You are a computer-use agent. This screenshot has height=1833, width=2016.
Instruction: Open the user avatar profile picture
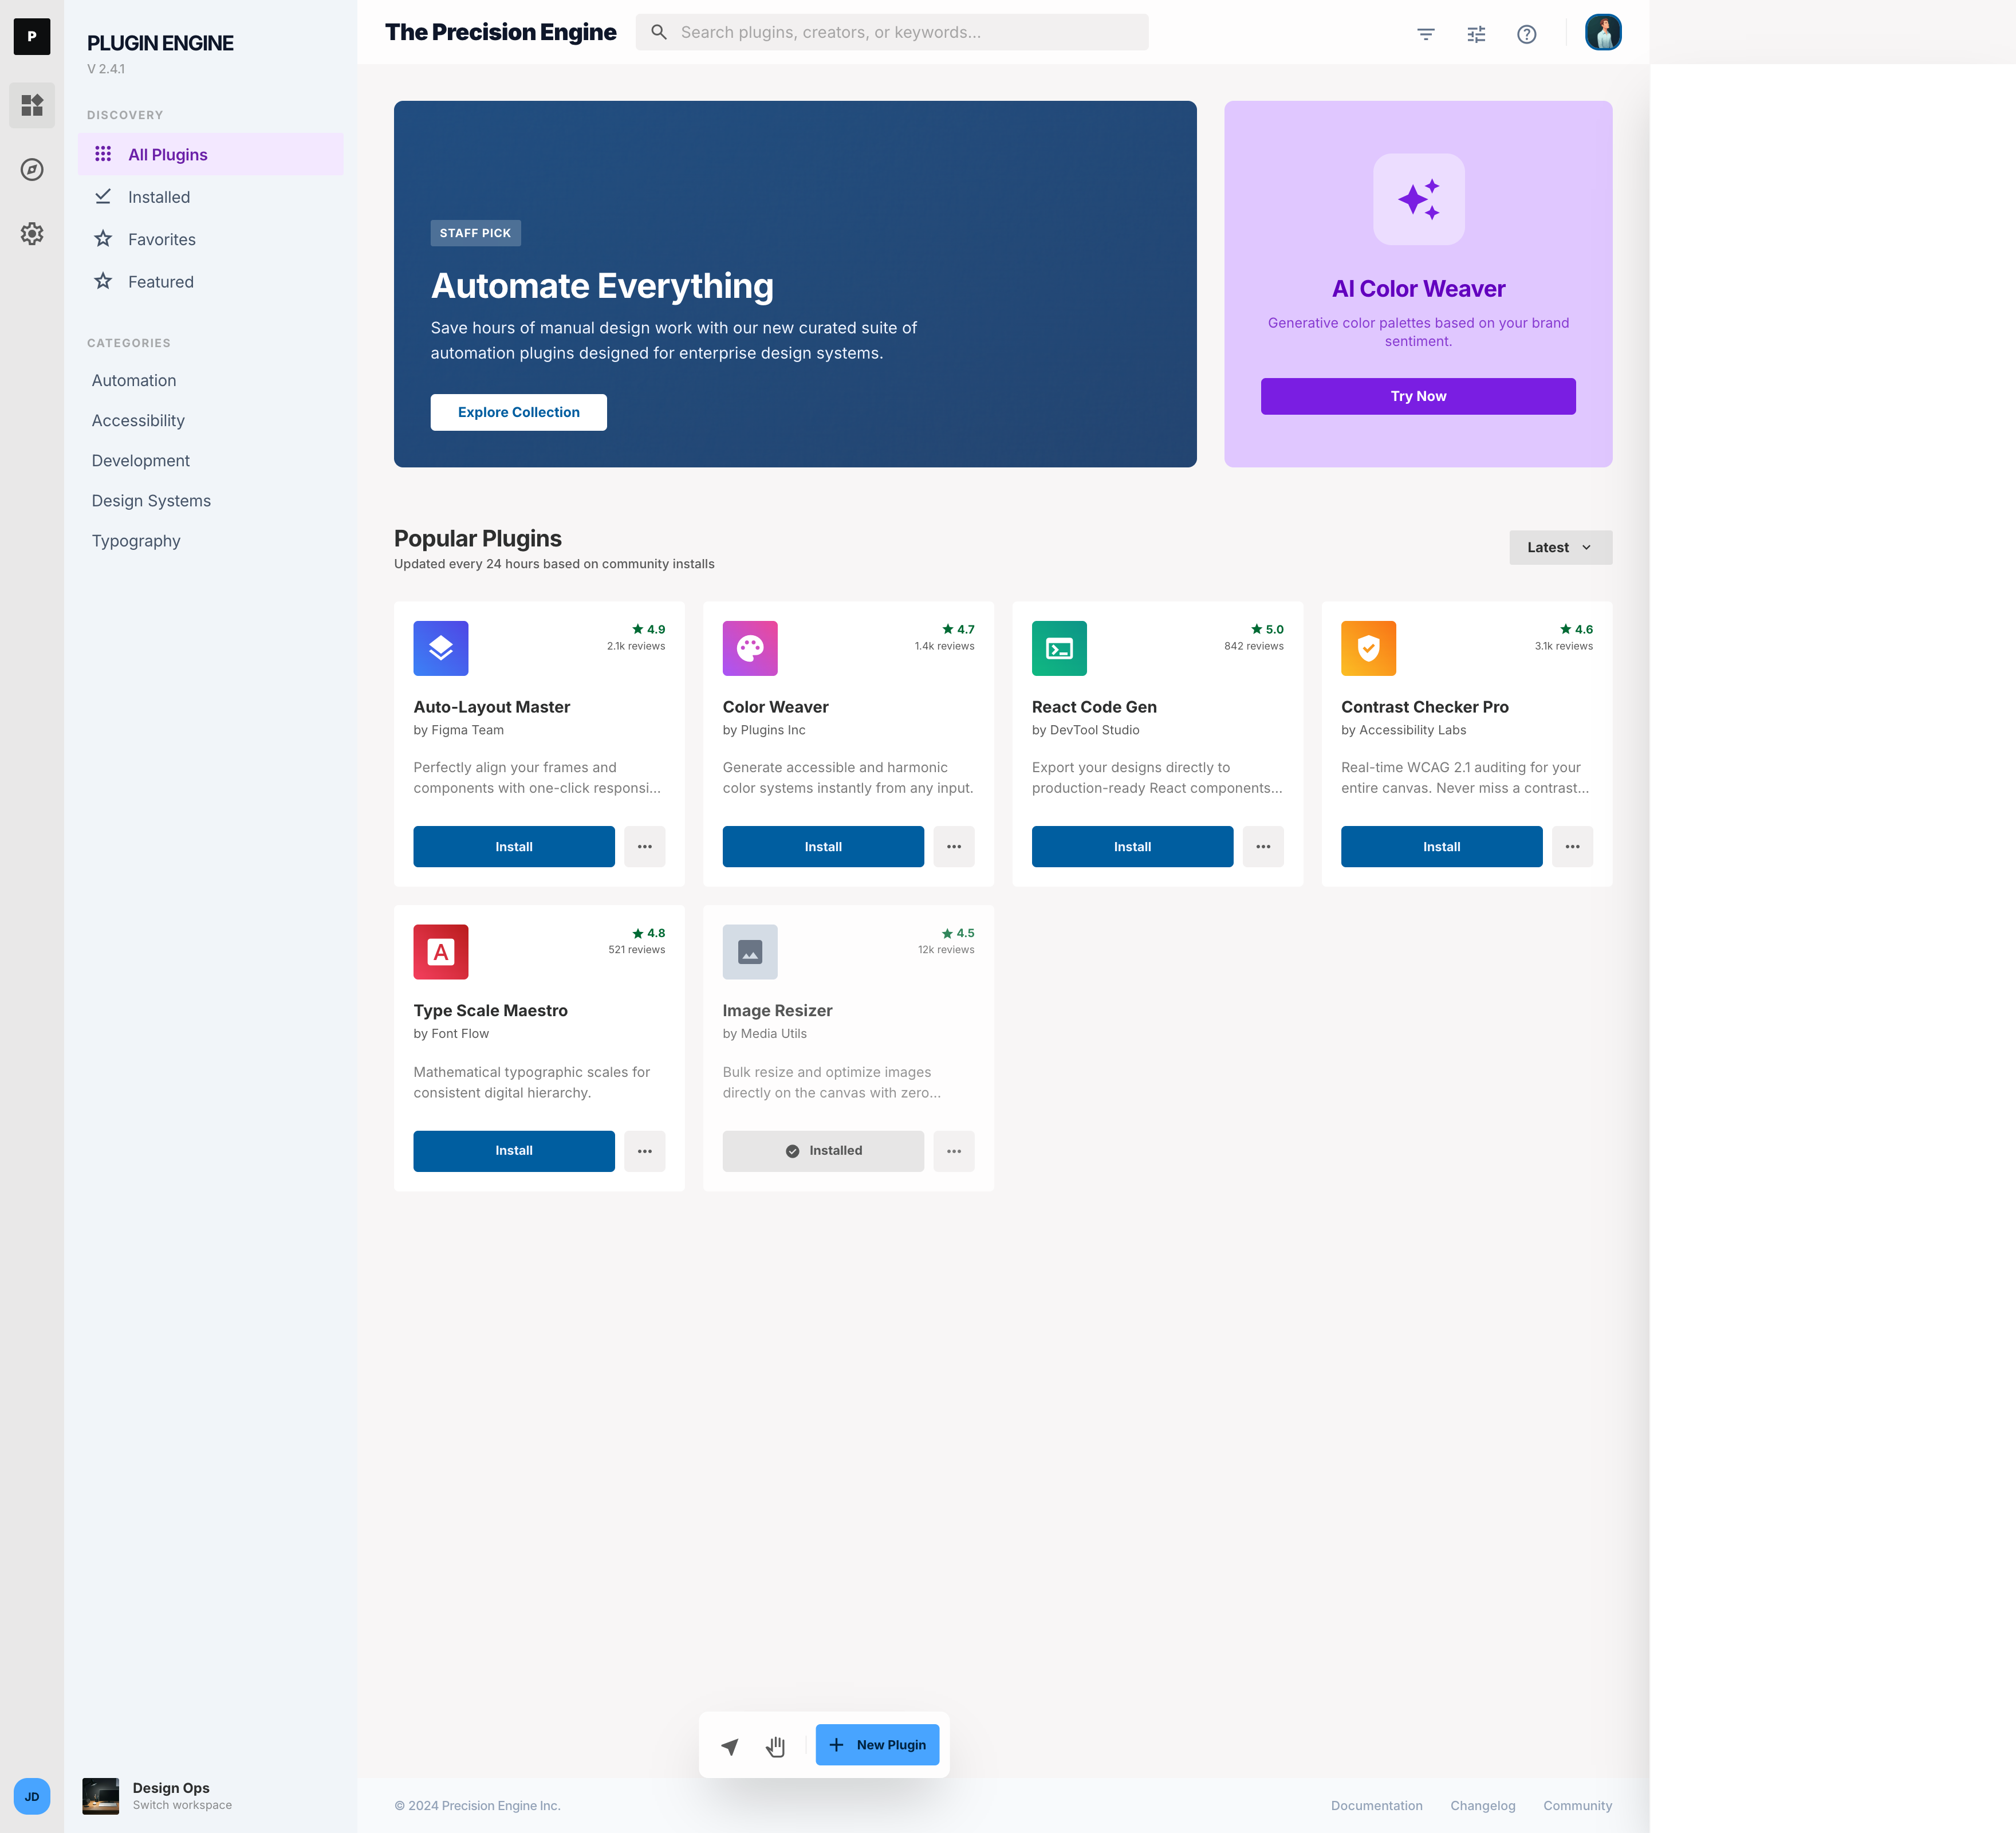[x=1603, y=32]
